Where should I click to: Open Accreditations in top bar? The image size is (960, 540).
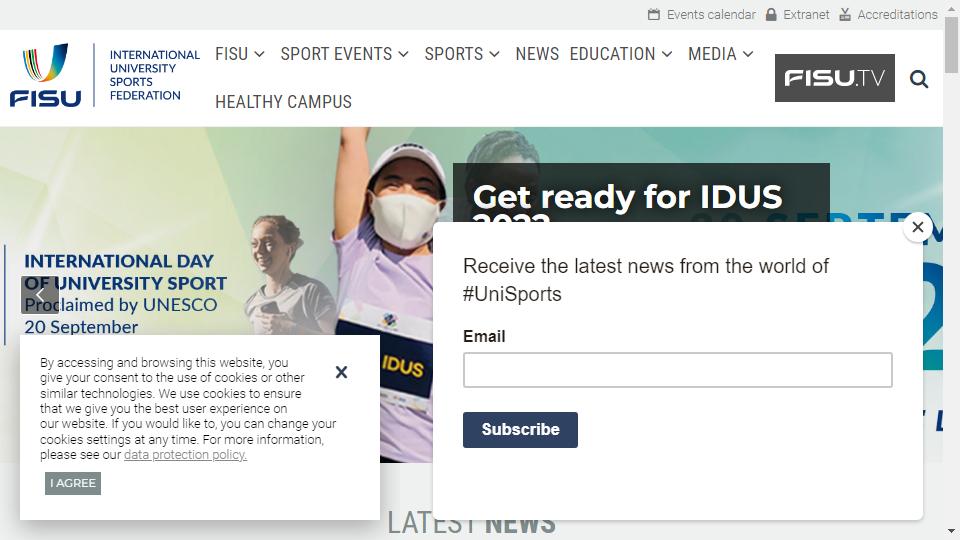(888, 15)
